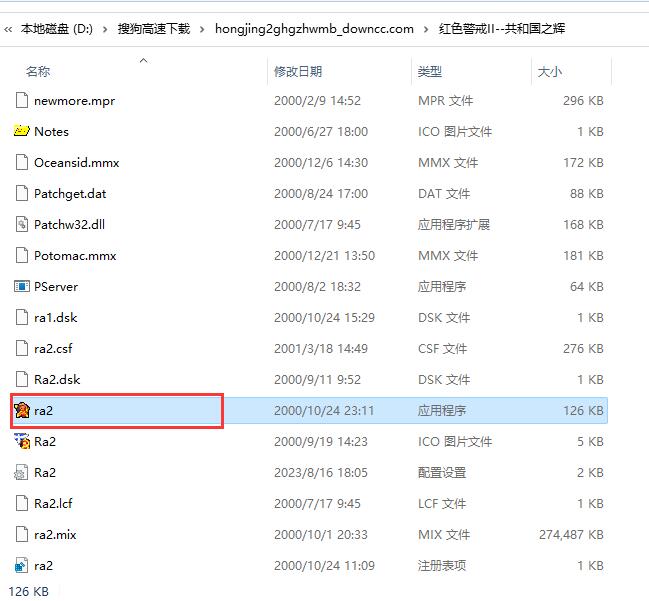
Task: Sort by 类型 column header
Action: tap(430, 72)
